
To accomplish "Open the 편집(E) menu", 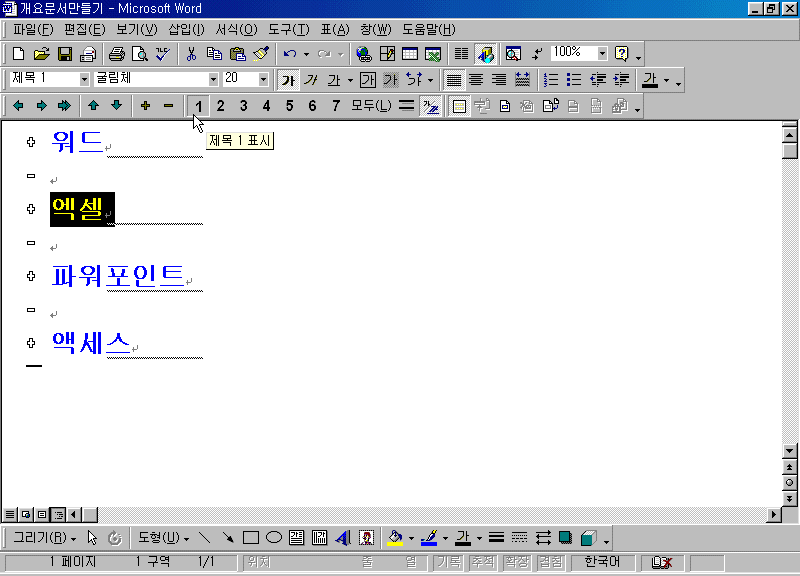I will [x=85, y=30].
